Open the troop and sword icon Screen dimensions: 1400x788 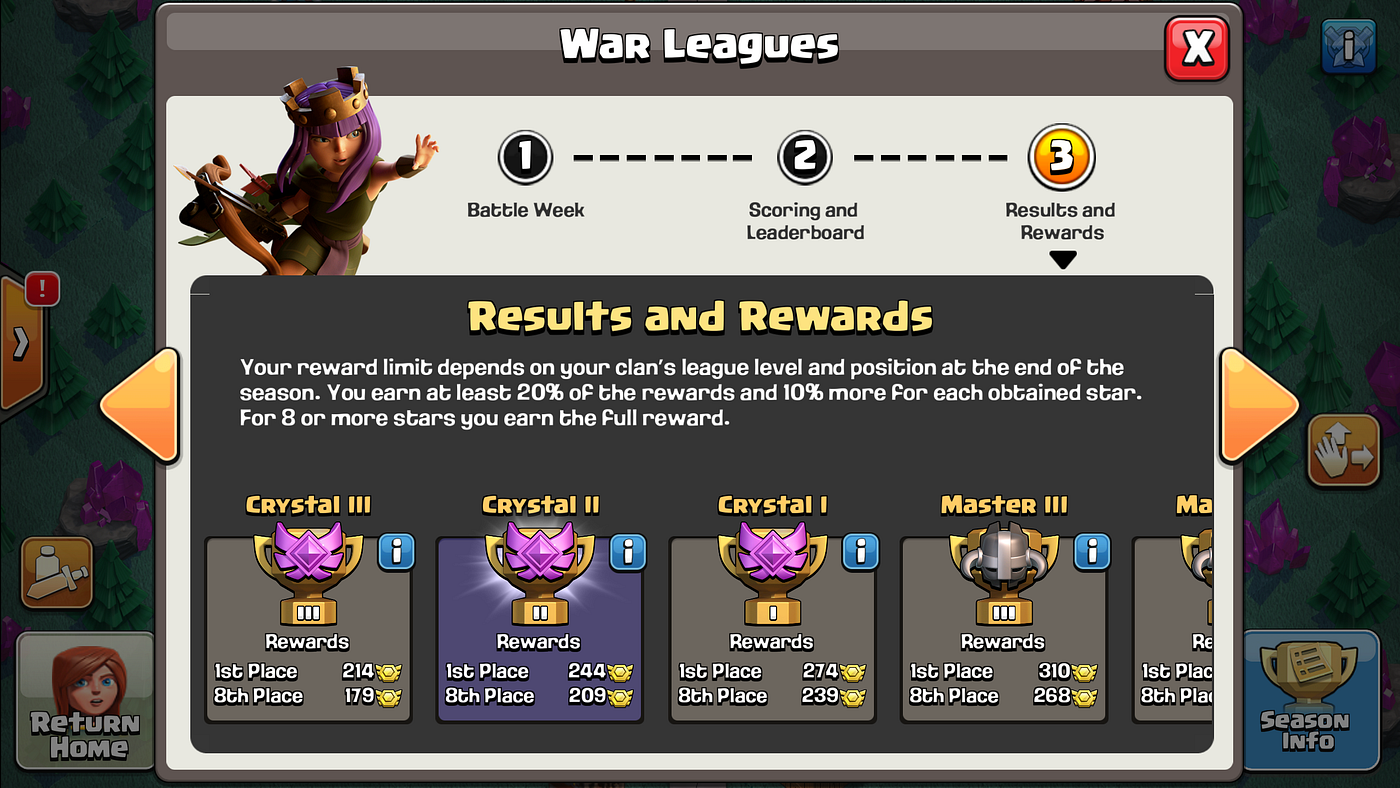57,573
